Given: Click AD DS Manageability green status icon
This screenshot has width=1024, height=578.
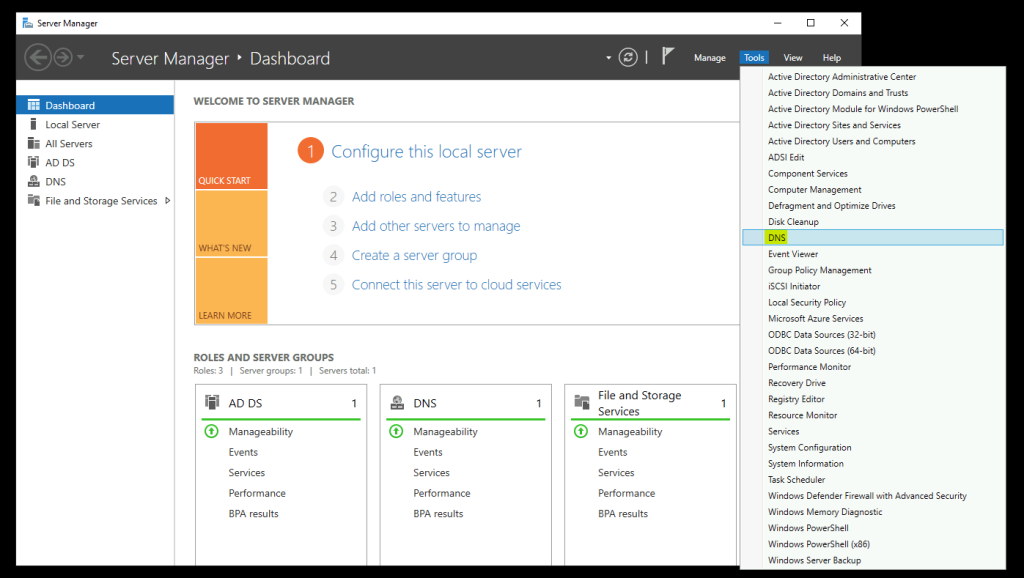Looking at the screenshot, I should (x=212, y=431).
